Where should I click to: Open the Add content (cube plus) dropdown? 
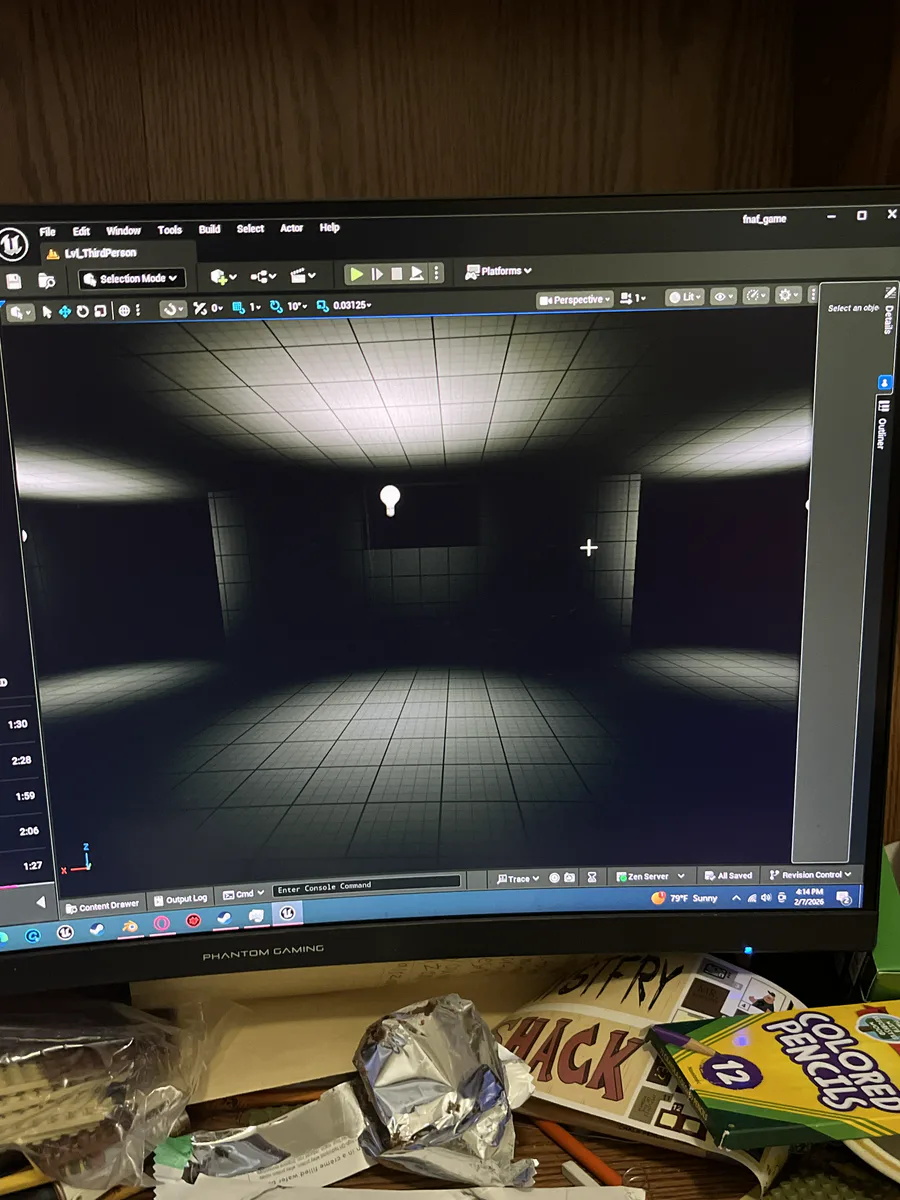pos(223,277)
